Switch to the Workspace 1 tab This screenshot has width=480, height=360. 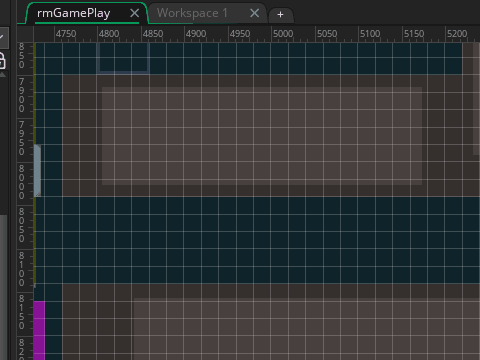[192, 13]
